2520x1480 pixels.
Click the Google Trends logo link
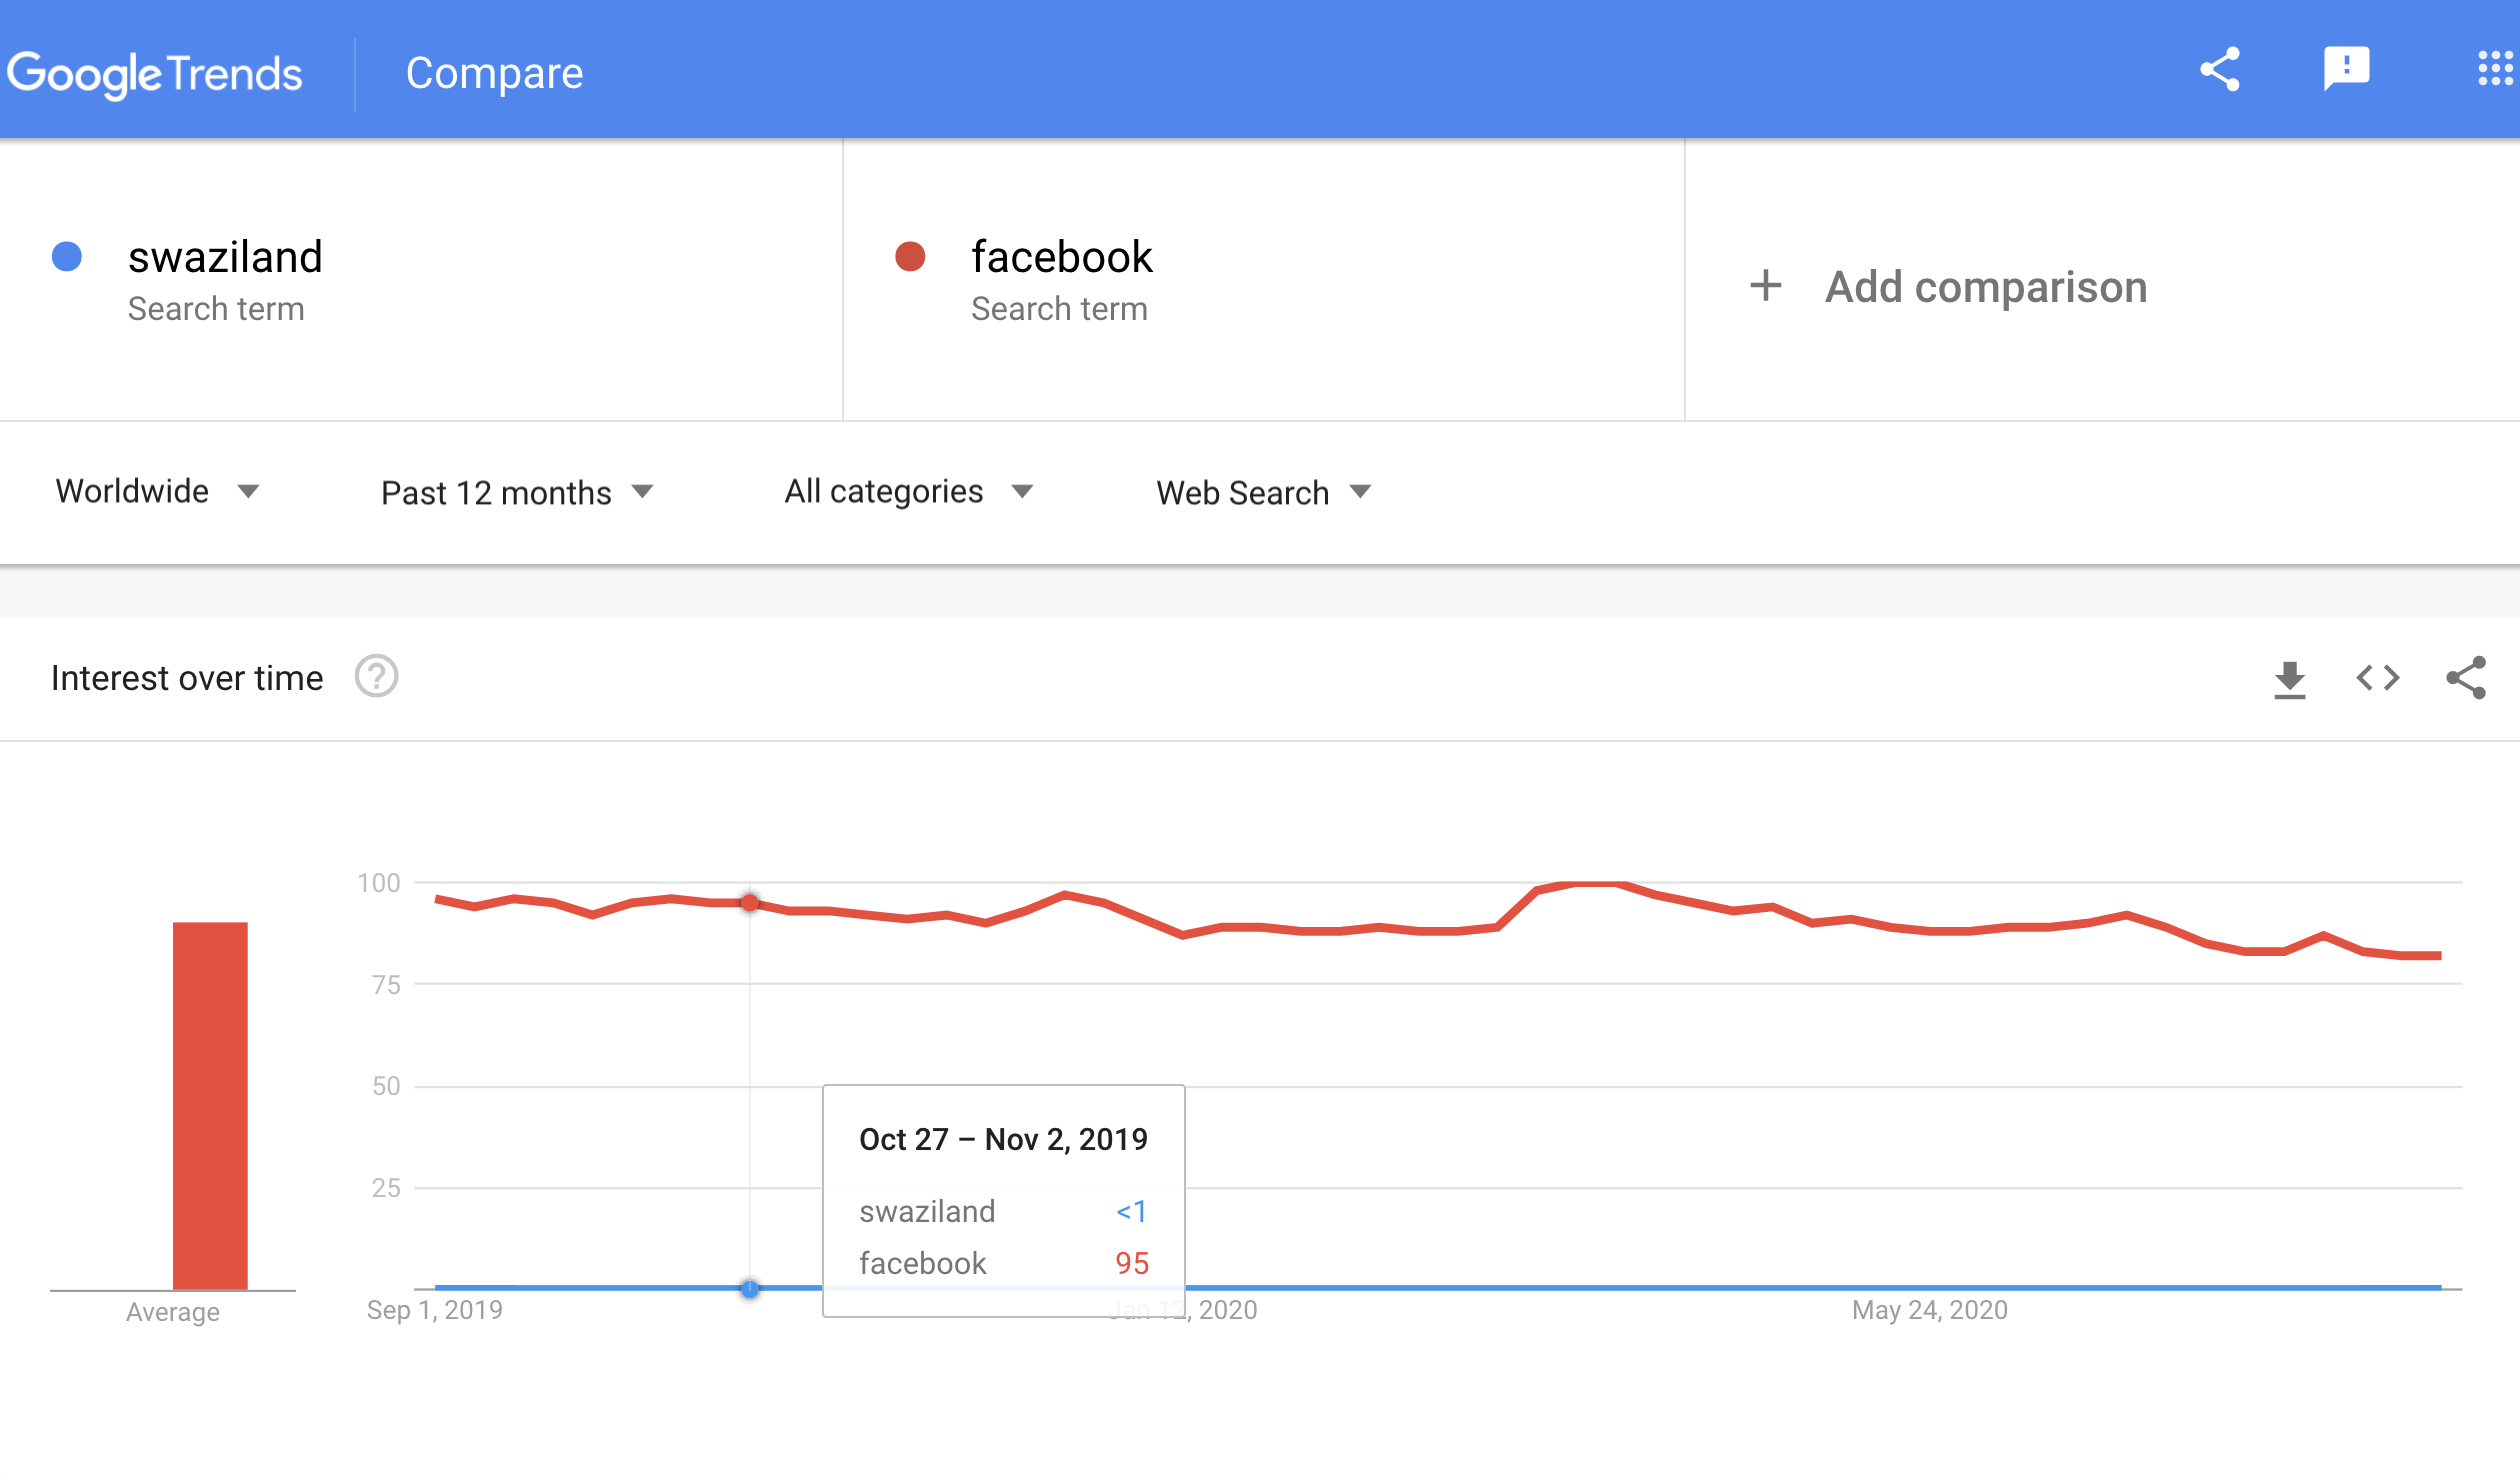pos(155,70)
